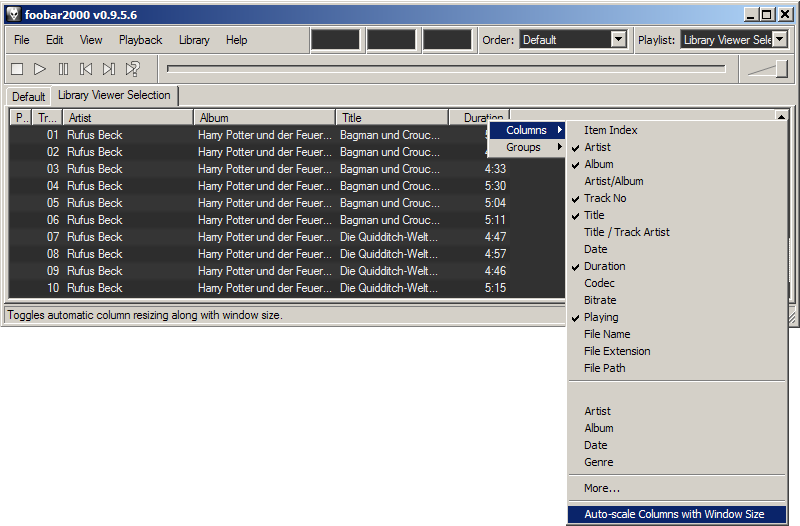The image size is (800, 526).
Task: Click playlist scrollbar up arrow
Action: coord(781,116)
